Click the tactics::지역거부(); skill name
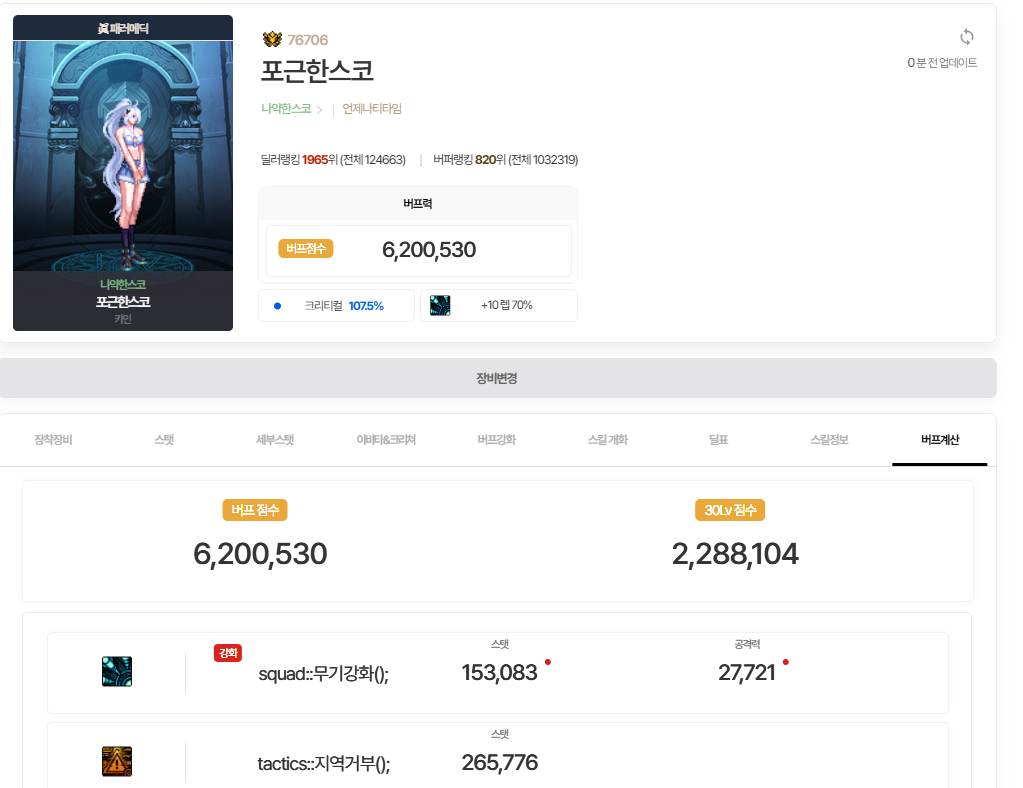 324,763
